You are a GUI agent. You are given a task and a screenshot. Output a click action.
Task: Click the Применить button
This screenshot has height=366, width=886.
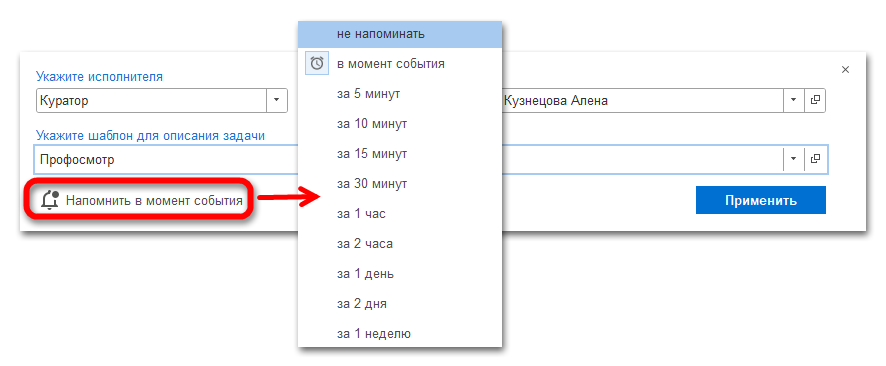tap(761, 201)
